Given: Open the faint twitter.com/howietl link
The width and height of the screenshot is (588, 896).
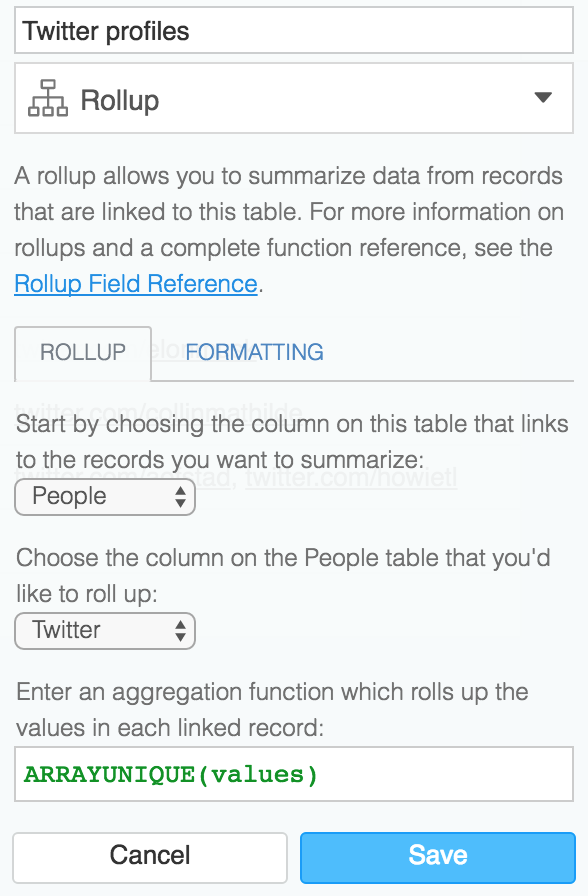Looking at the screenshot, I should (x=351, y=477).
